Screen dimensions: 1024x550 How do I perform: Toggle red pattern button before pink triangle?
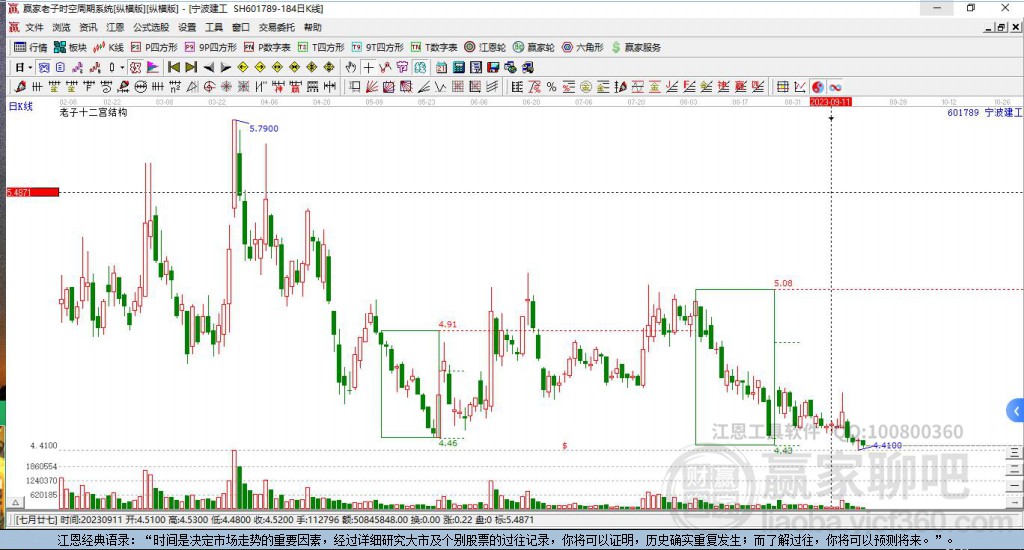(135, 67)
